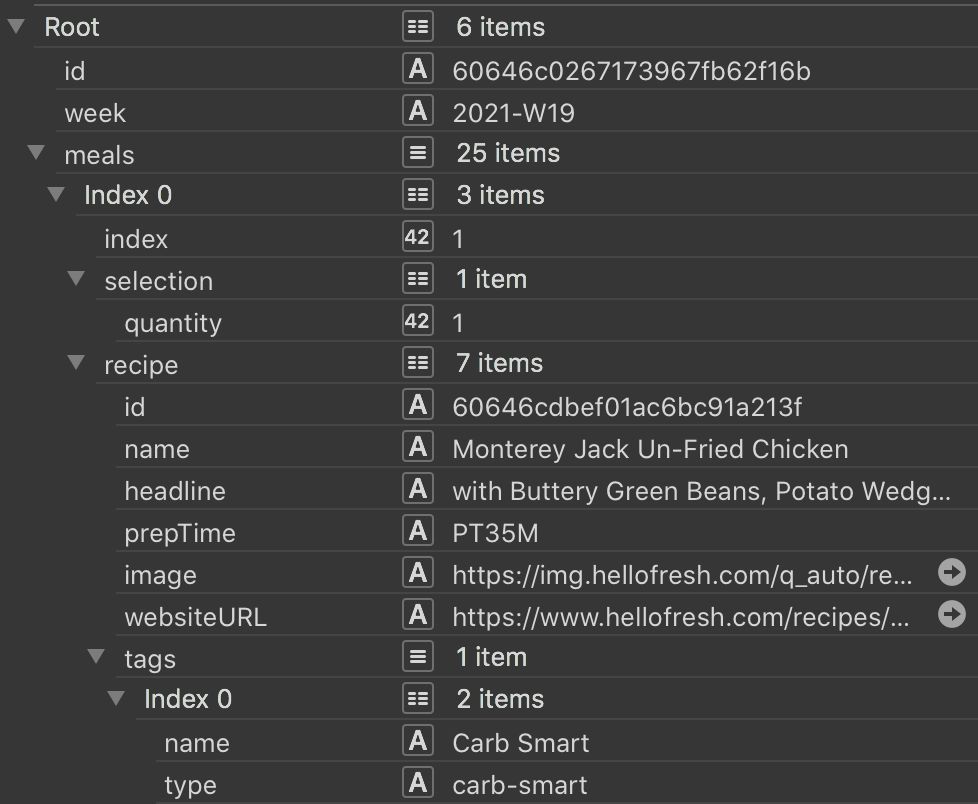The height and width of the screenshot is (804, 978).
Task: Select the Root key label
Action: pyautogui.click(x=72, y=27)
